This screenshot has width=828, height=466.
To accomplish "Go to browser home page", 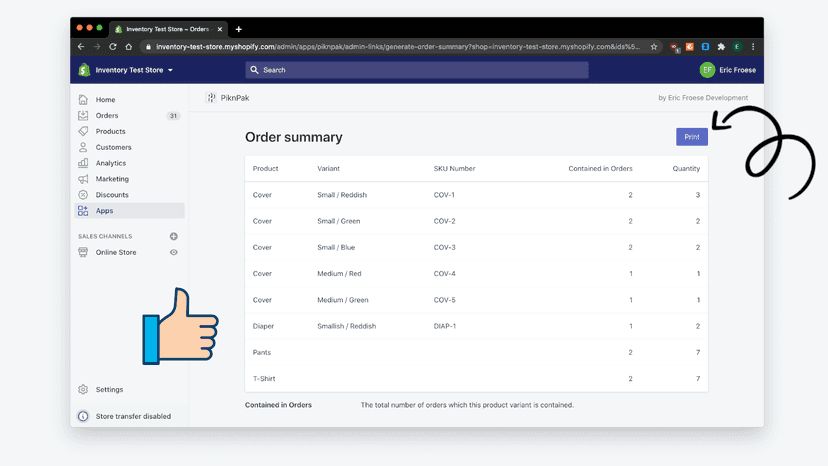I will pos(128,46).
